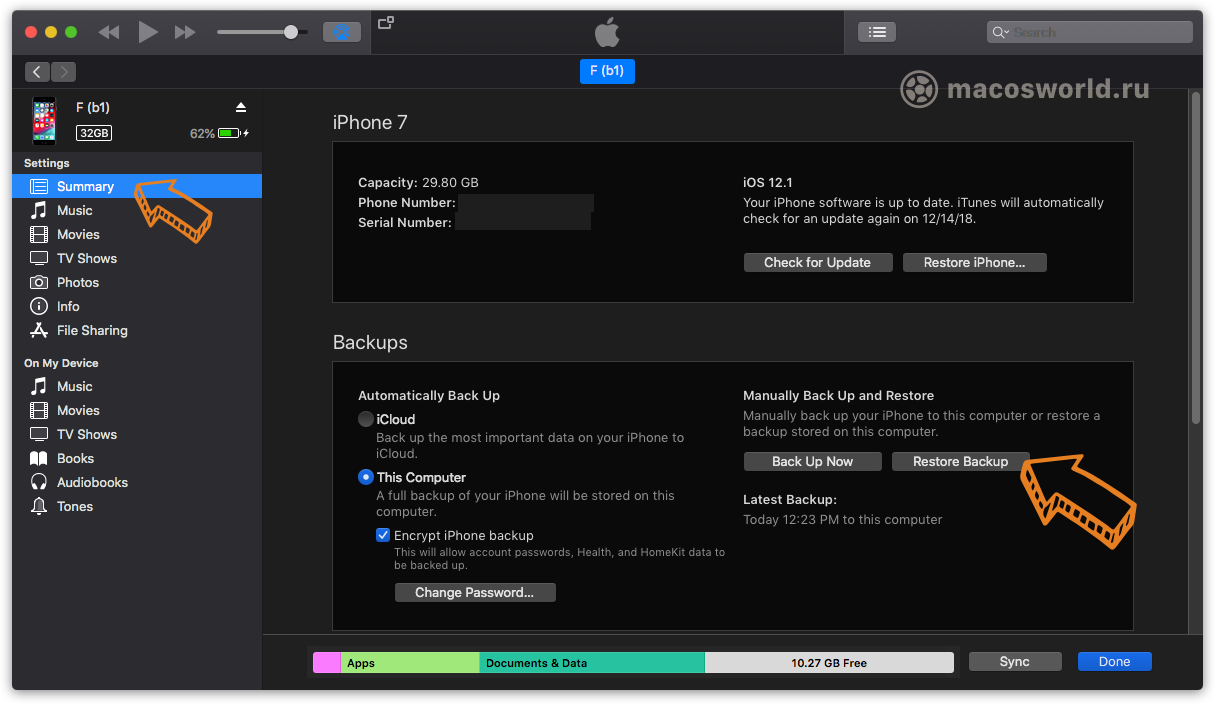Click the 10.27 GB Free segment

829,662
